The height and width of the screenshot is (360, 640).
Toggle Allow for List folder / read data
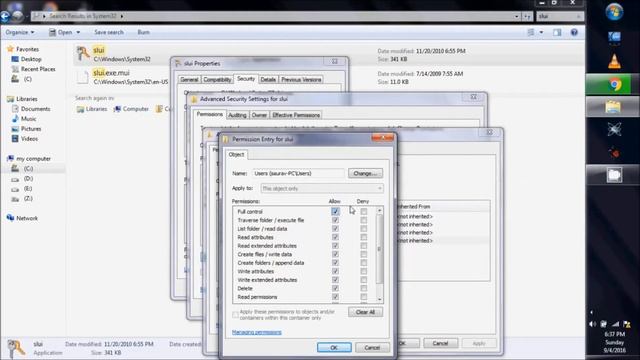335,229
